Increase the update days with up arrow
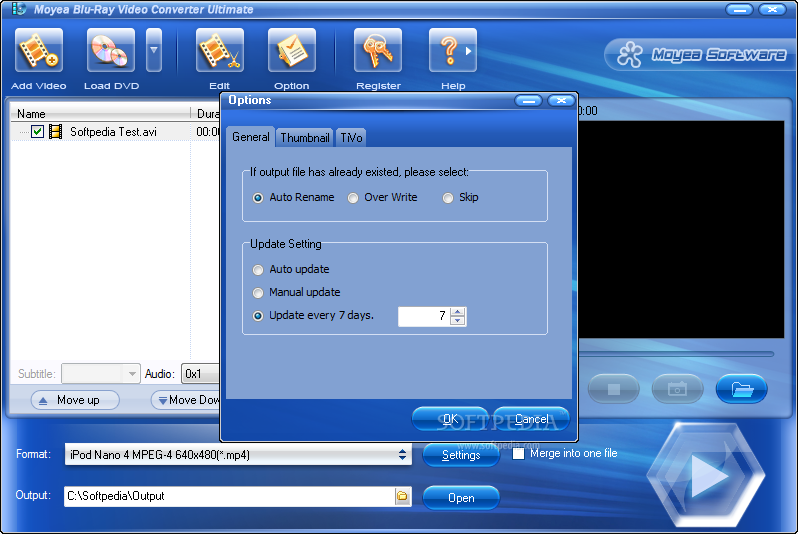The width and height of the screenshot is (798, 534). 458,312
